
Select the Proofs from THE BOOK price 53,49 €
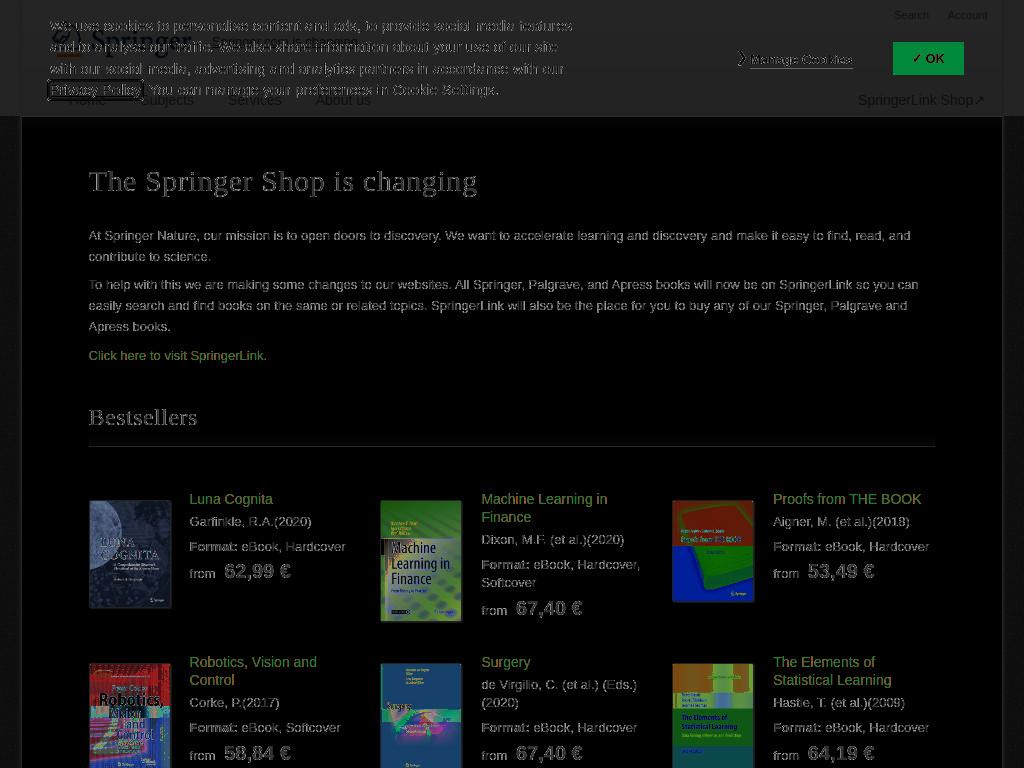[x=840, y=571]
